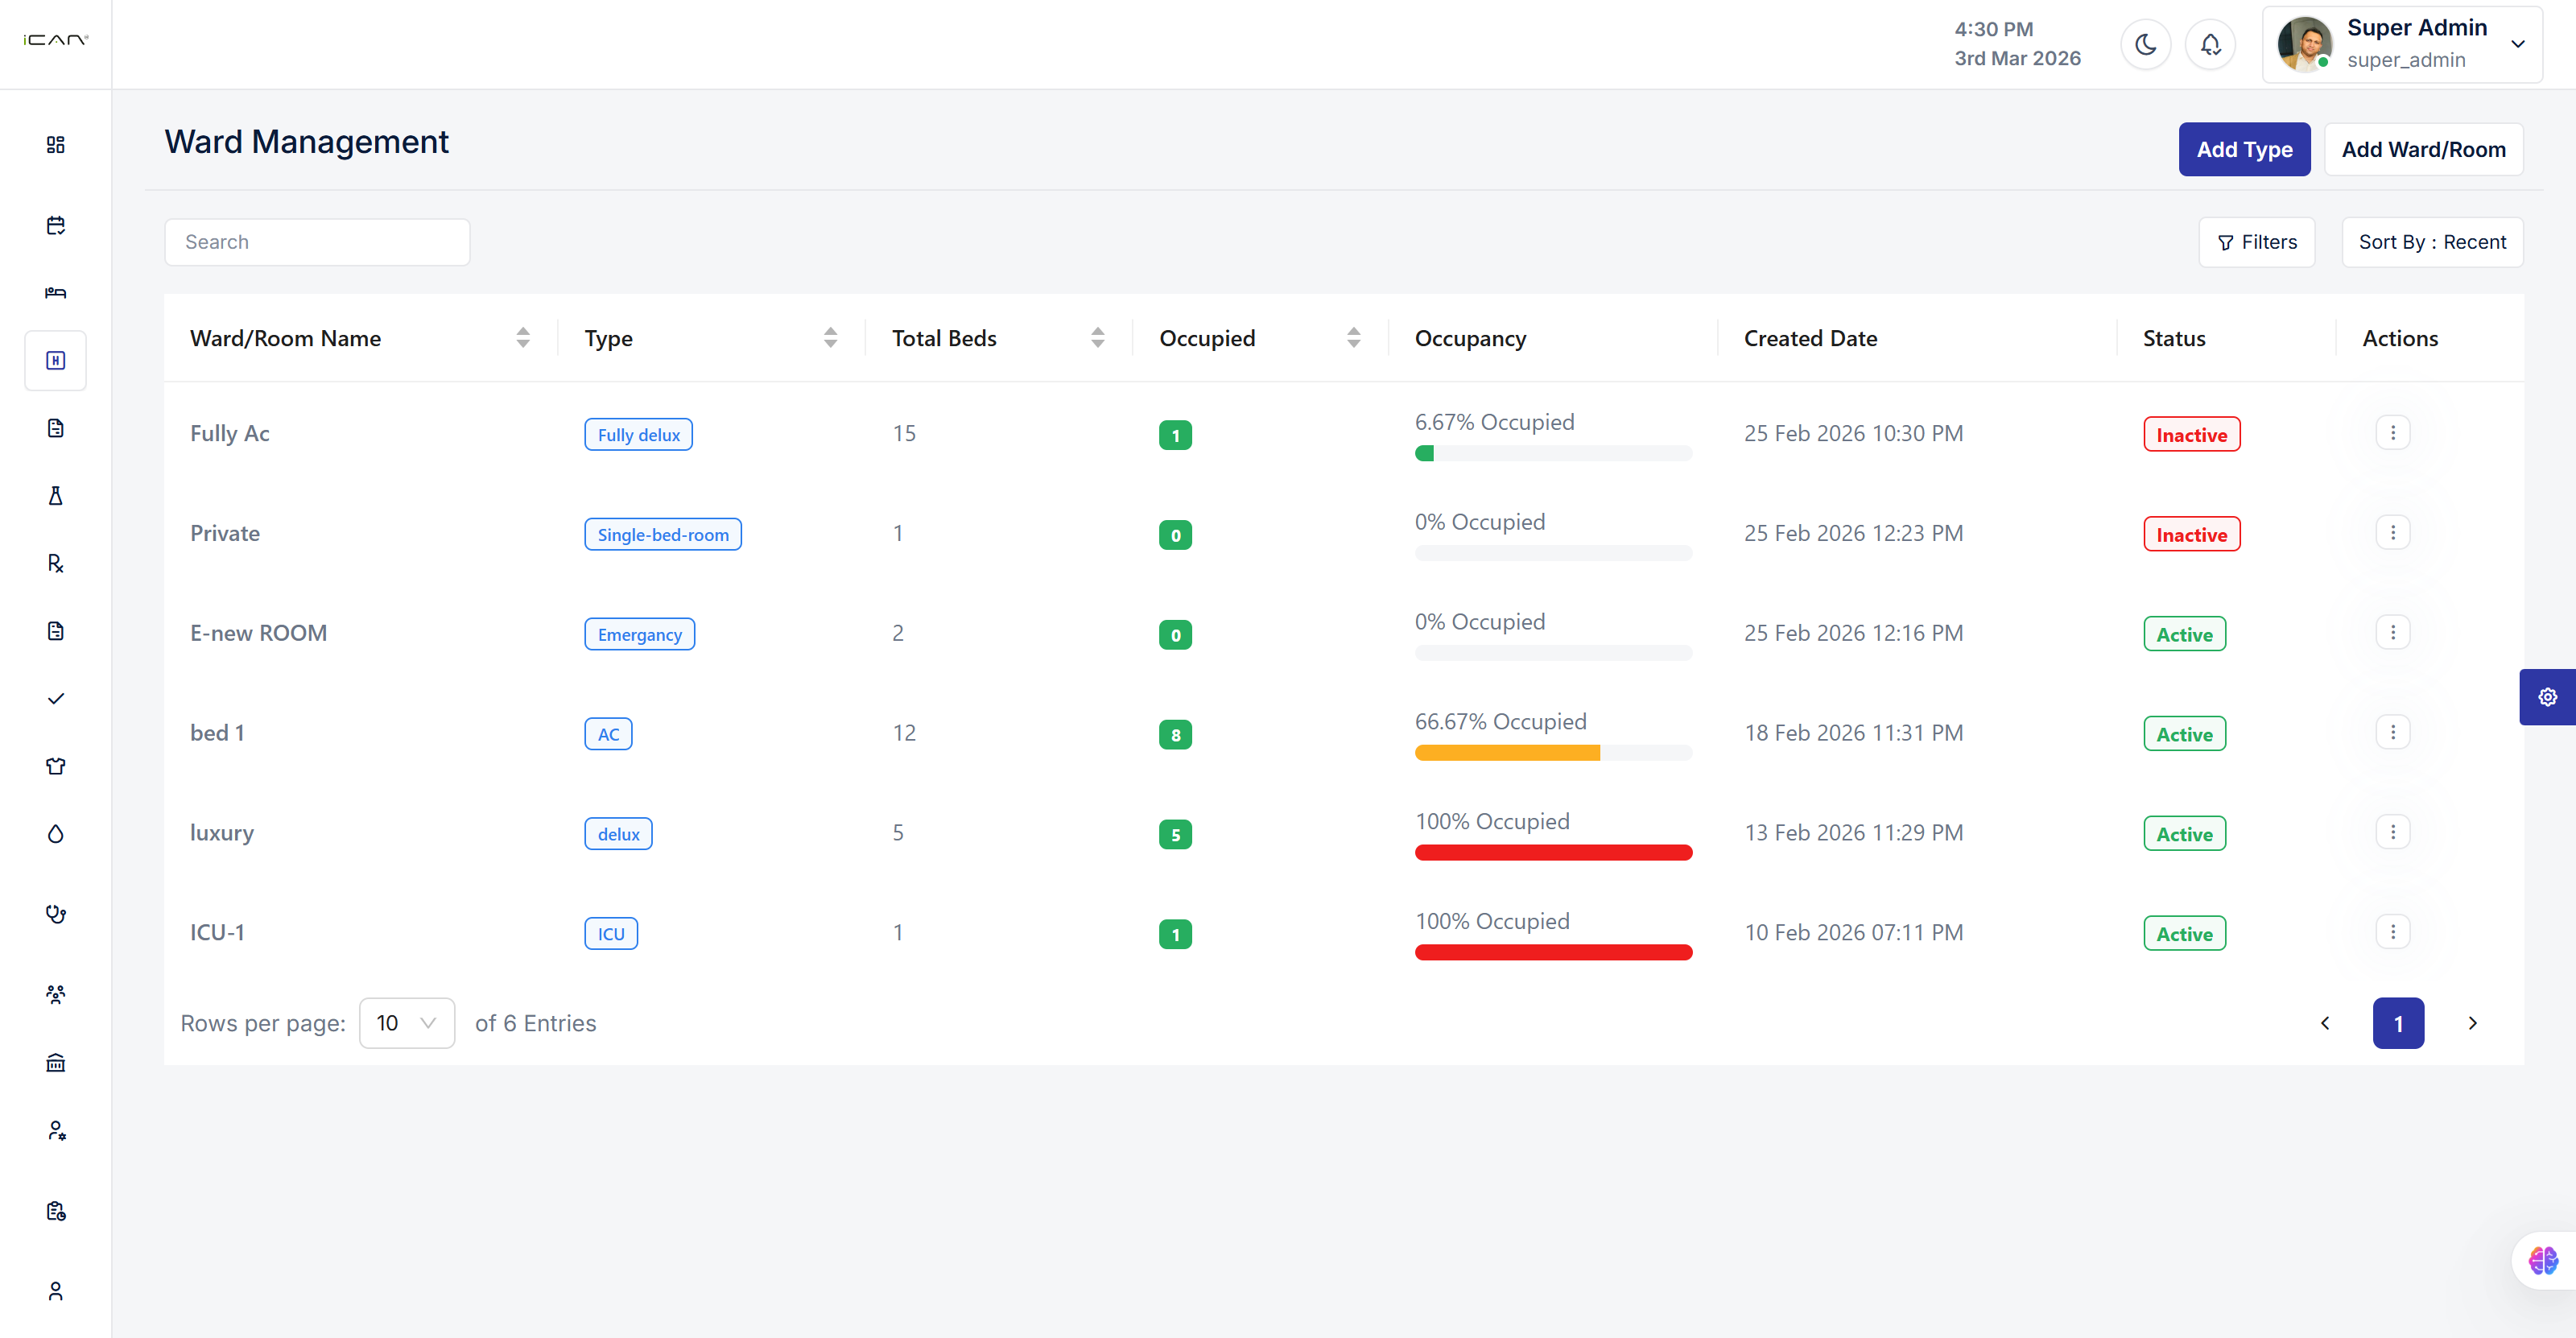Open the lab flask sidebar icon

tap(55, 496)
